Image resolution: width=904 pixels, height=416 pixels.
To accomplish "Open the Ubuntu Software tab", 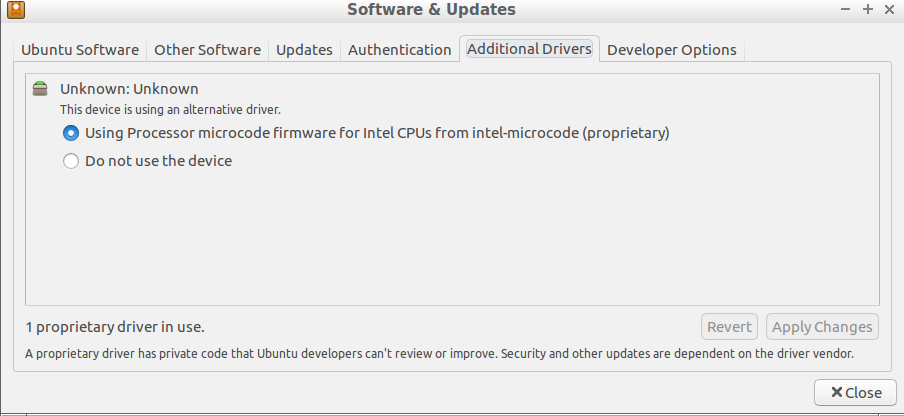I will point(80,50).
